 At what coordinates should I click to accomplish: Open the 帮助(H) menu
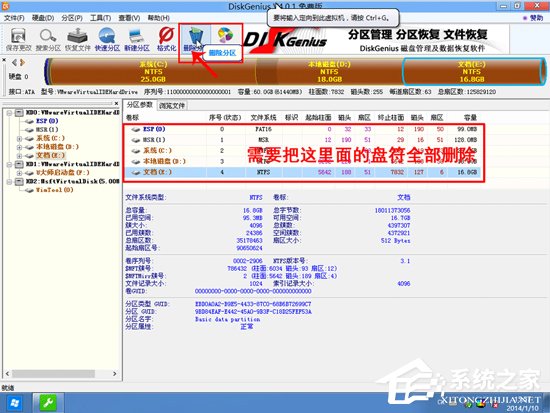click(x=158, y=18)
